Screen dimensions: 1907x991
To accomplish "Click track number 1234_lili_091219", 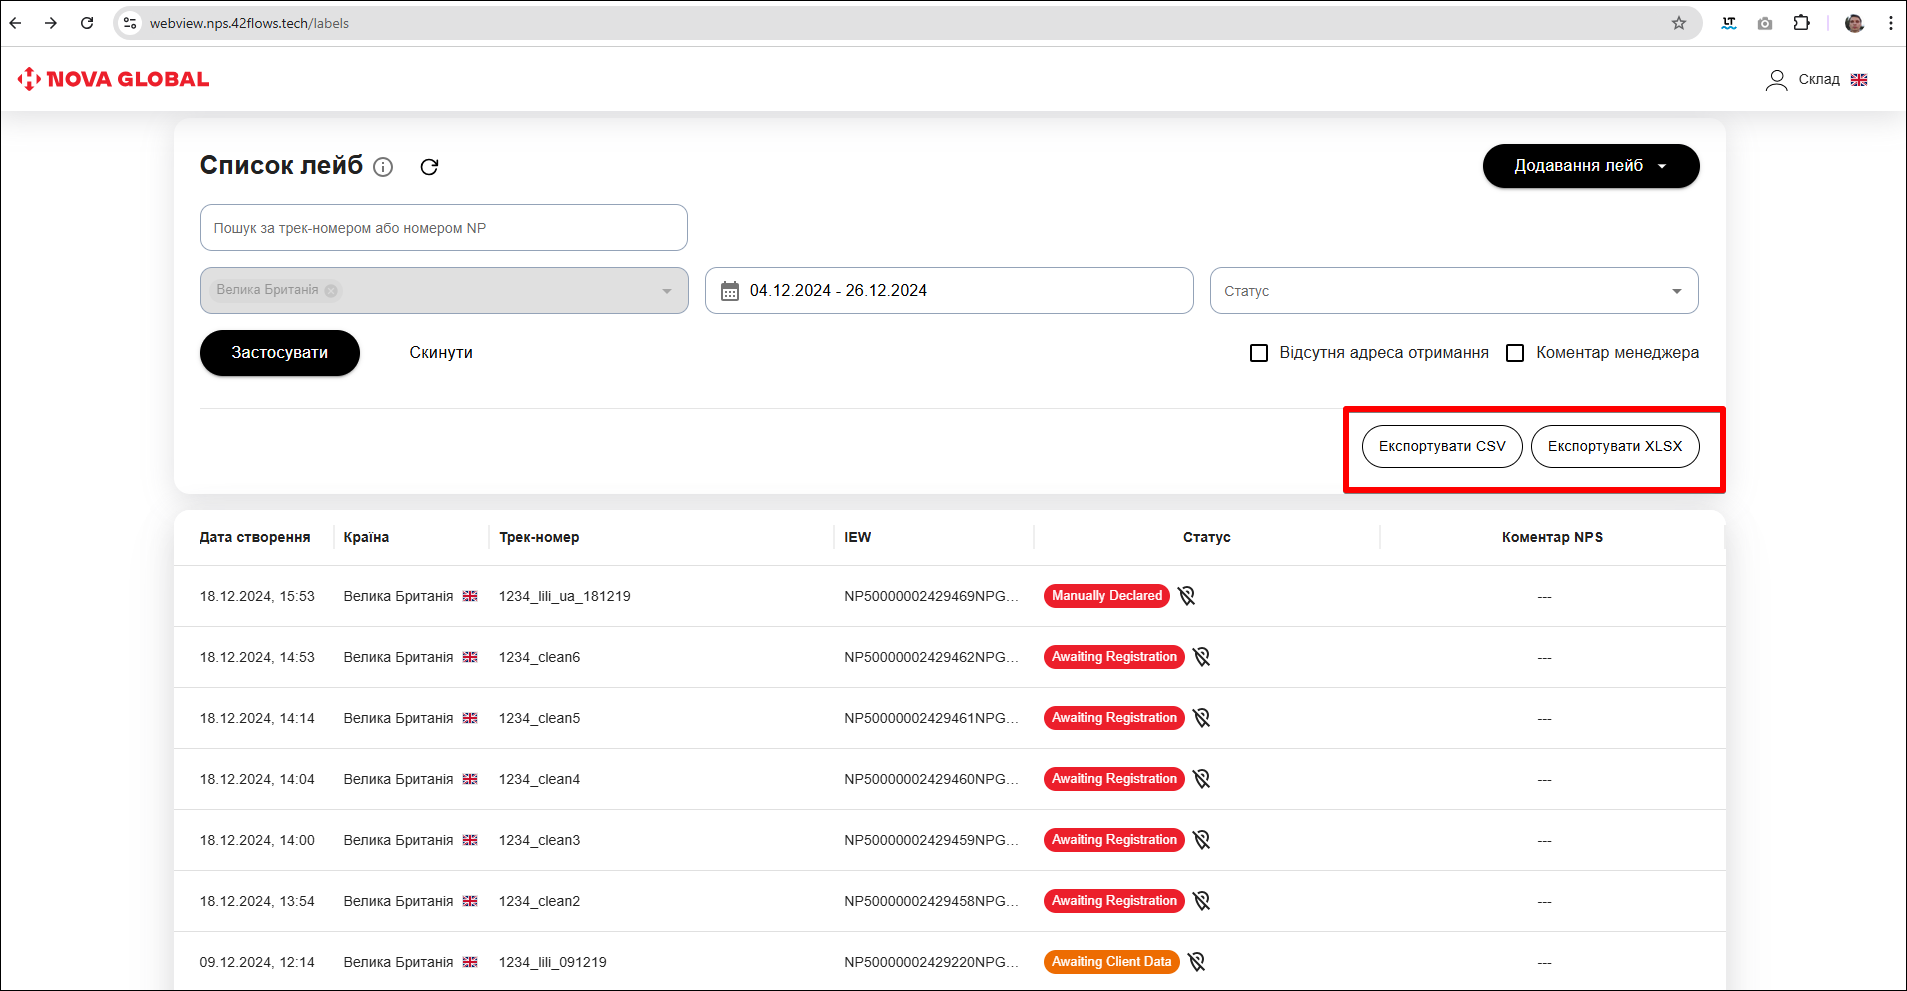I will click(x=553, y=962).
